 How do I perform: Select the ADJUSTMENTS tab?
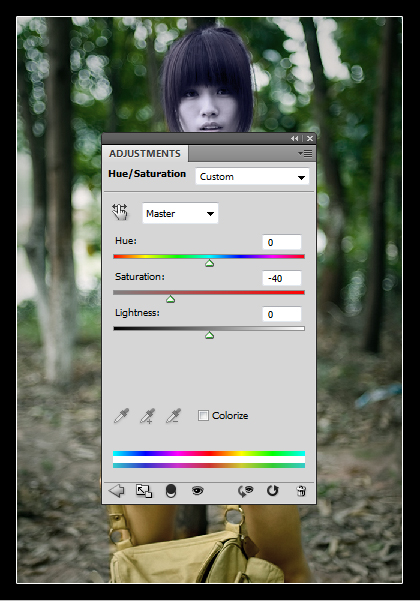coord(145,154)
